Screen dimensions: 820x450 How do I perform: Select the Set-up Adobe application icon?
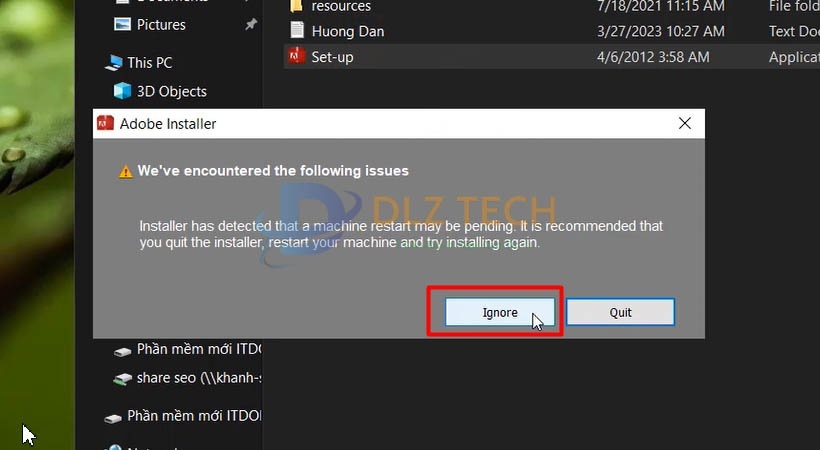click(297, 56)
